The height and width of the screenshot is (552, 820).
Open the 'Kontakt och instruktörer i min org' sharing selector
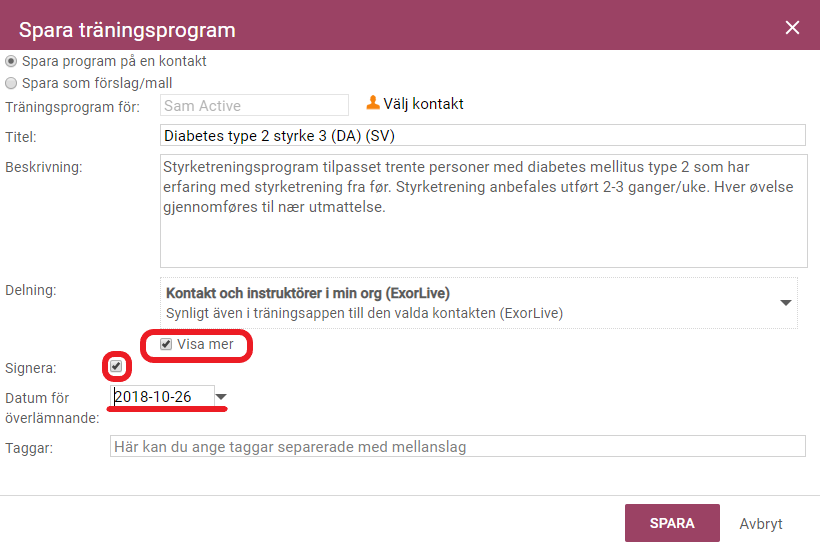coord(479,303)
